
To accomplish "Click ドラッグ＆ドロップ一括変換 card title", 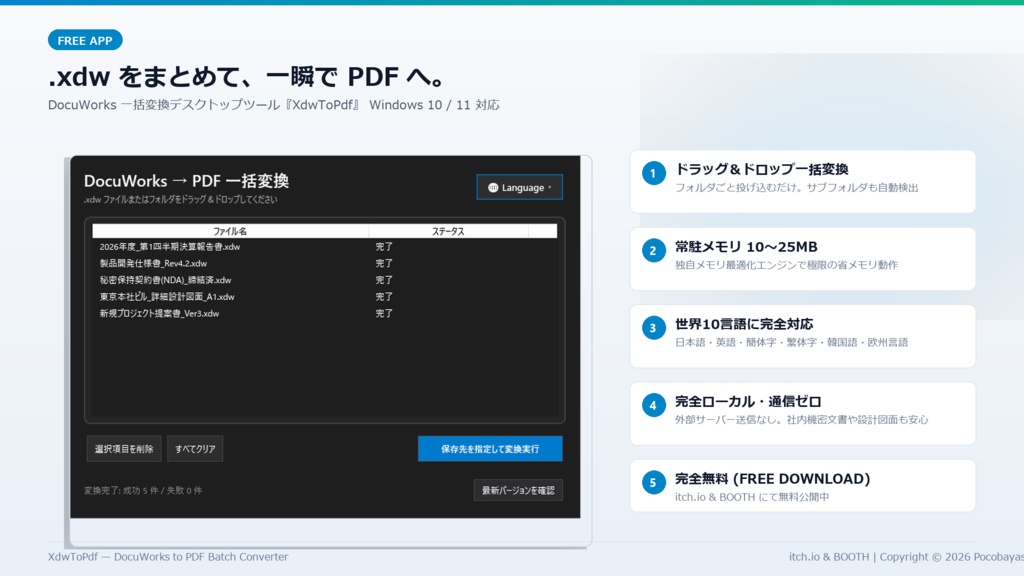I will [761, 169].
